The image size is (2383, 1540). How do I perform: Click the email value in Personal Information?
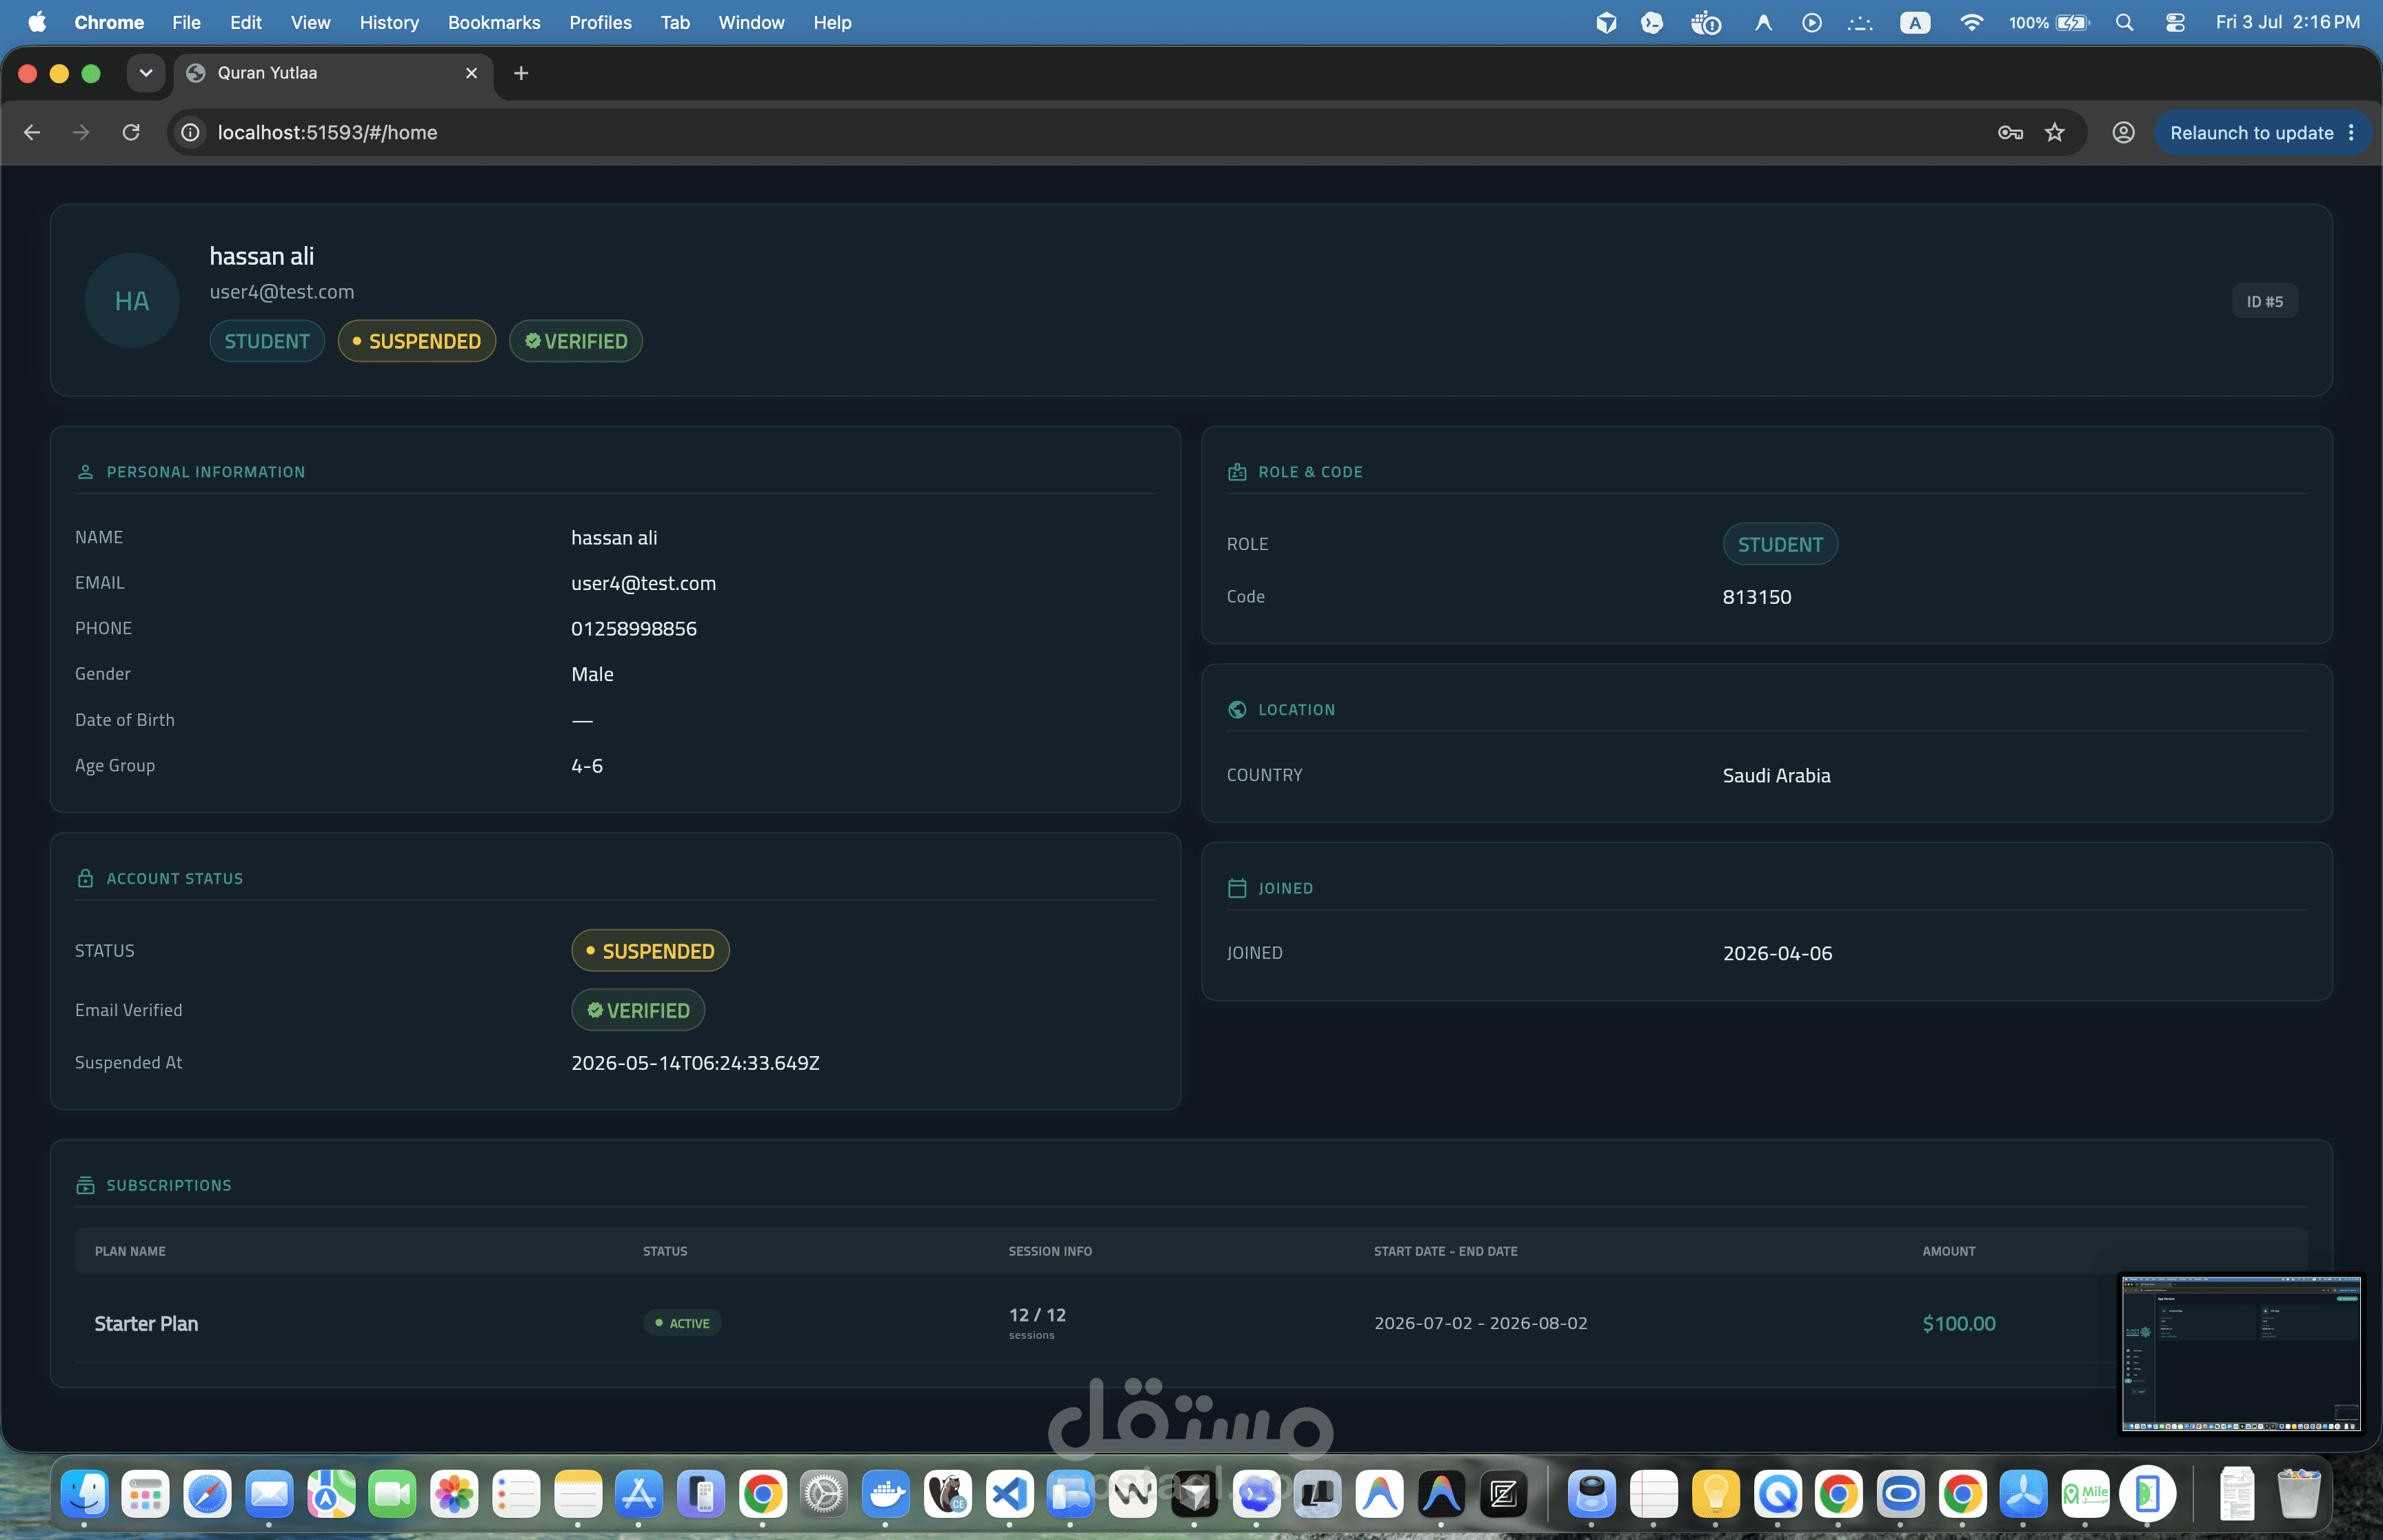643,583
